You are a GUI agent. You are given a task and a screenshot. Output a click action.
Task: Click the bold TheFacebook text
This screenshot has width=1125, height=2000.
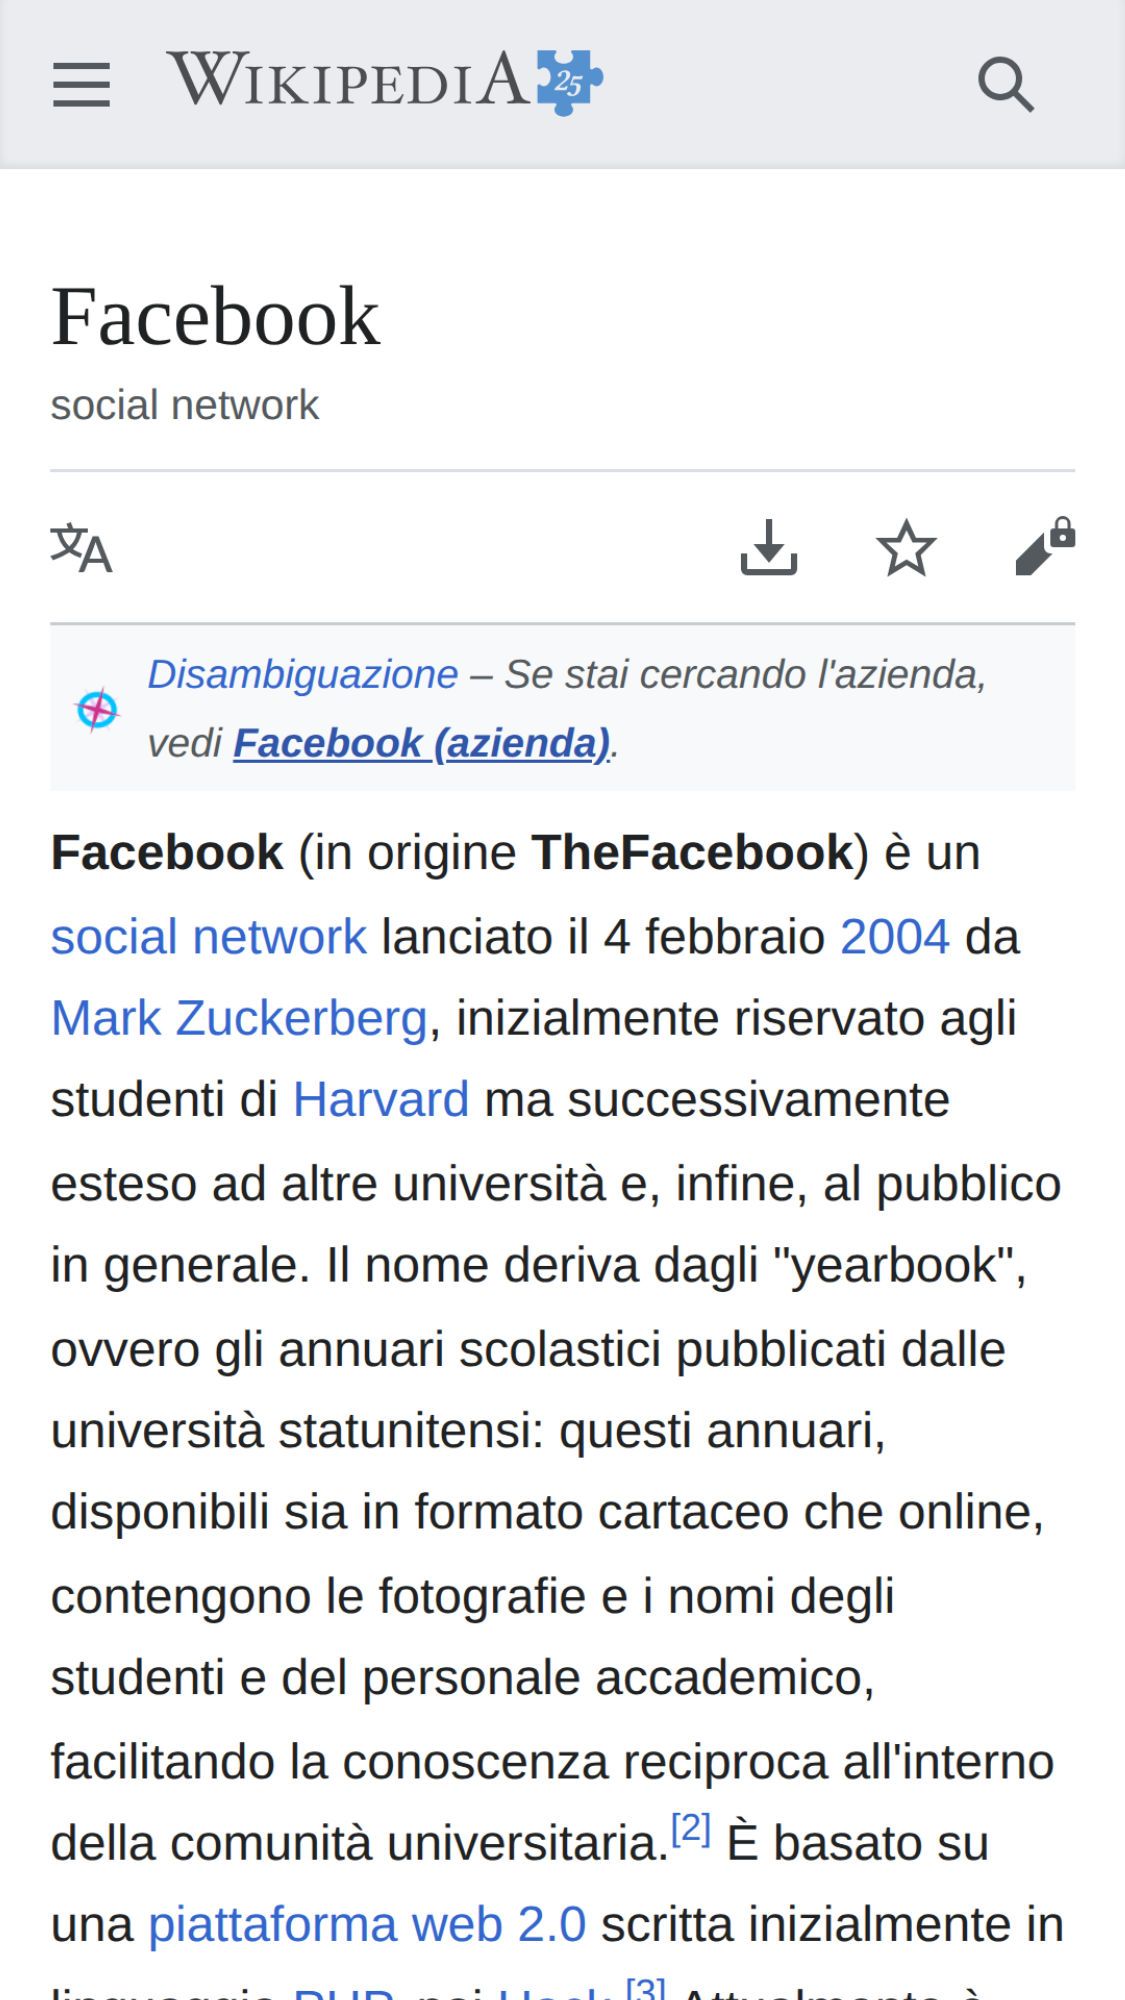(x=692, y=853)
